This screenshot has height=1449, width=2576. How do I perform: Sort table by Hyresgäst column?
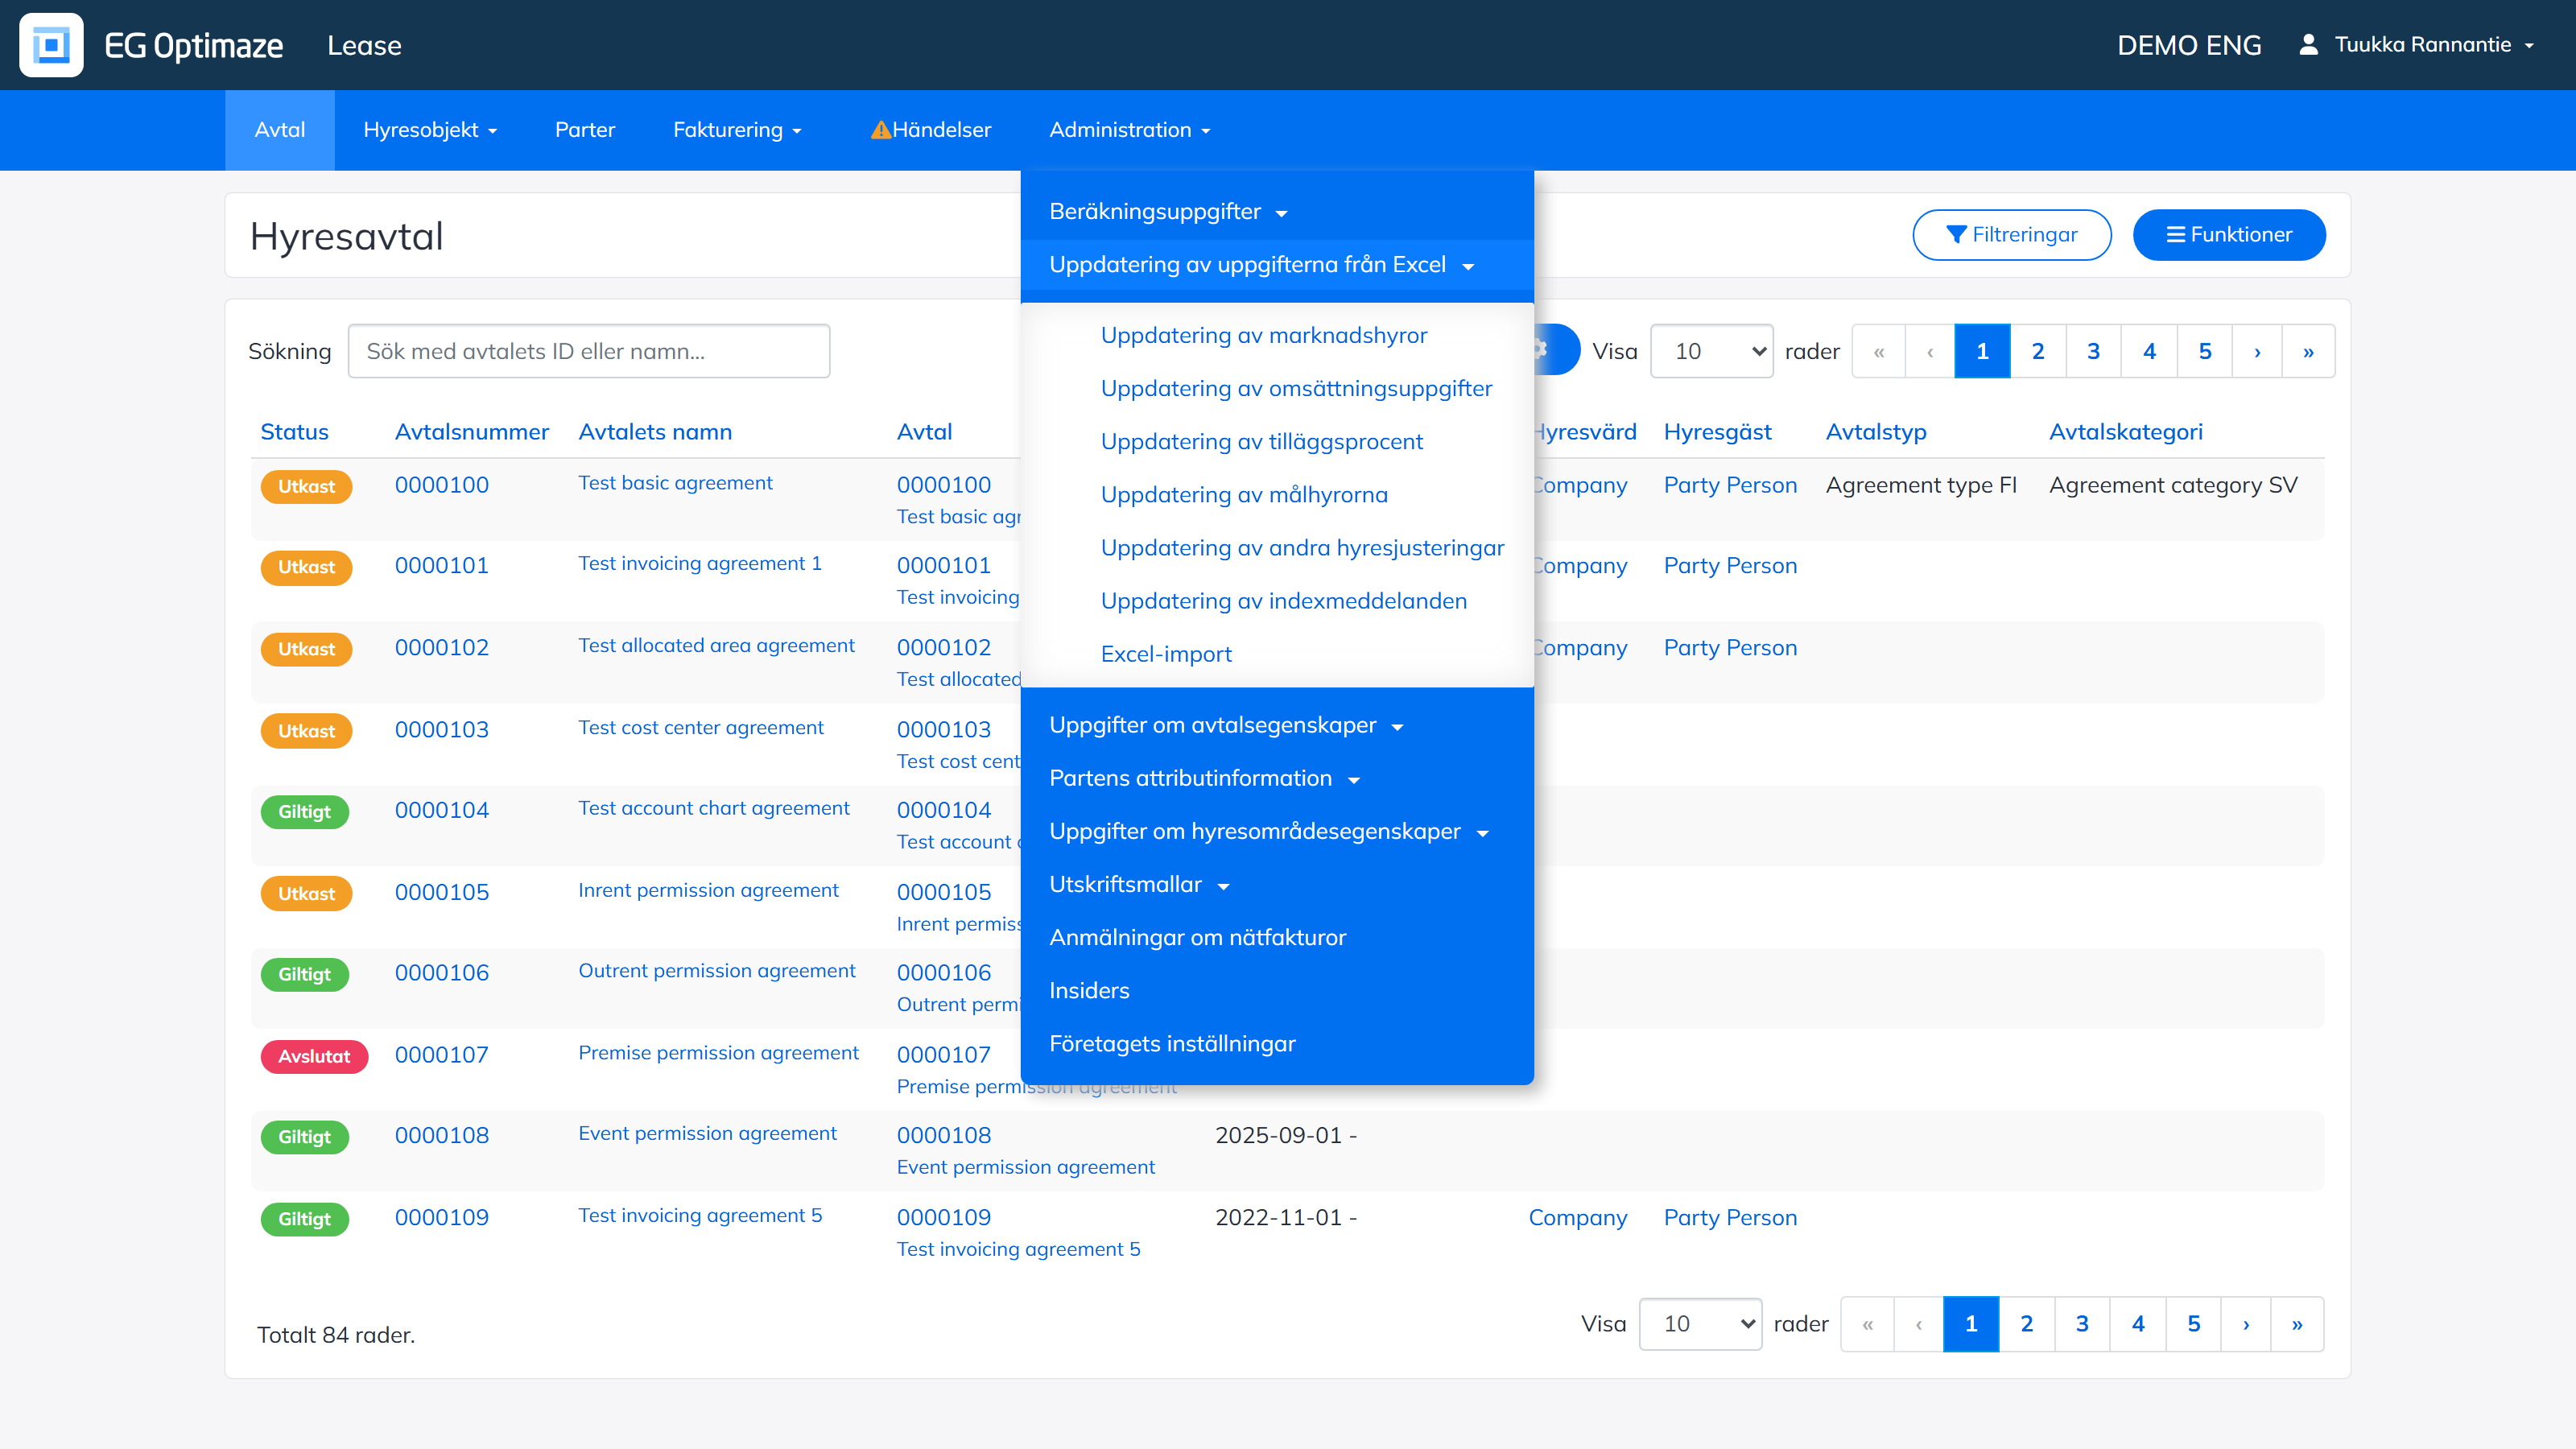1717,432
